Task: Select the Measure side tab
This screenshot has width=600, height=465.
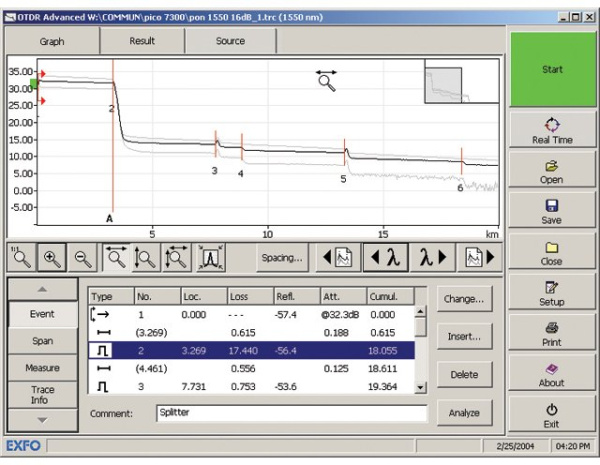Action: (x=42, y=368)
